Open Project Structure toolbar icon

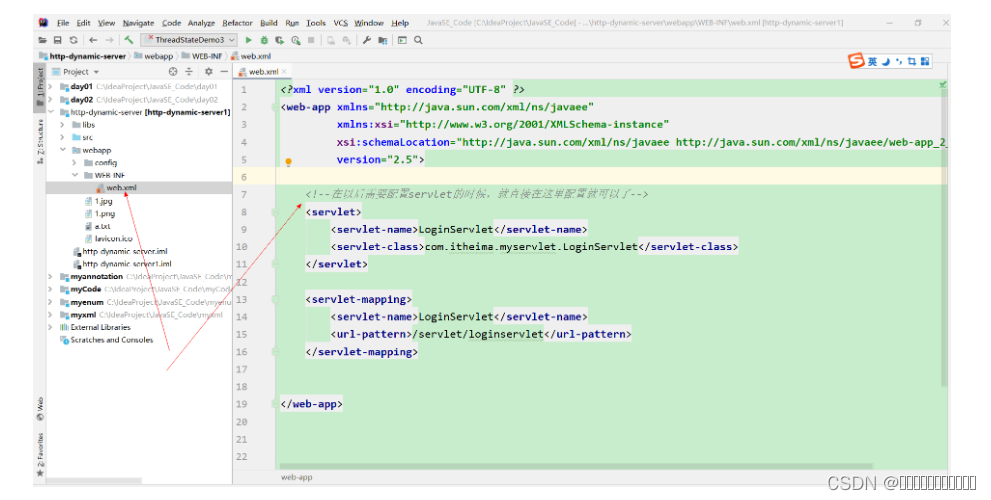click(x=382, y=40)
